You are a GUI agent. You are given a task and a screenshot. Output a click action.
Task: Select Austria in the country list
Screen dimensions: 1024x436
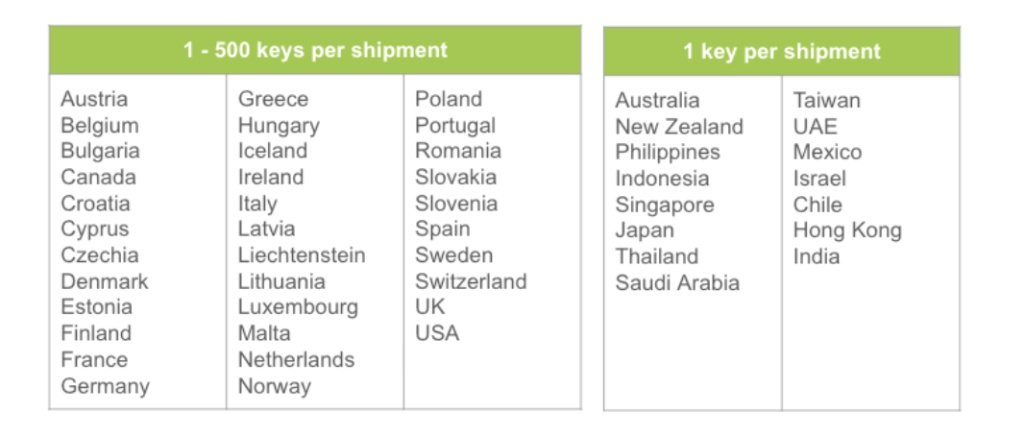pyautogui.click(x=94, y=99)
